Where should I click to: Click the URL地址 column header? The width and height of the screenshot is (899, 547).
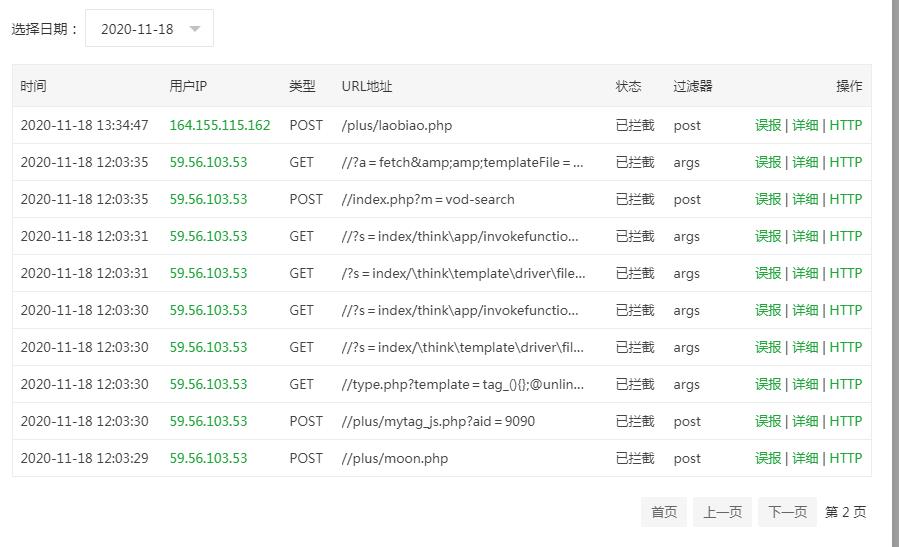coord(367,86)
